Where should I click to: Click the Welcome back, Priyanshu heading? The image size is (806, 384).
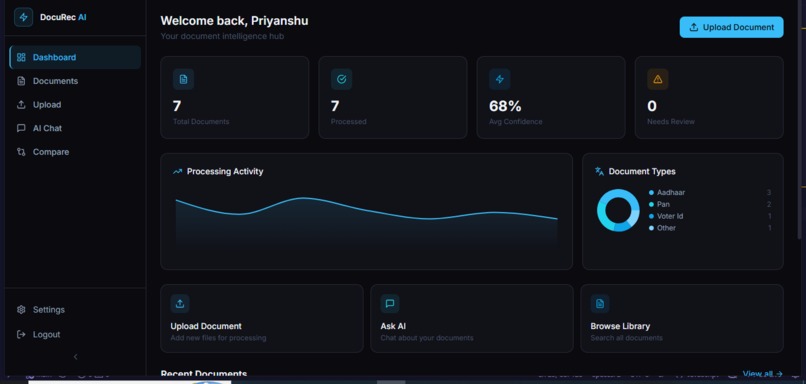pos(234,21)
